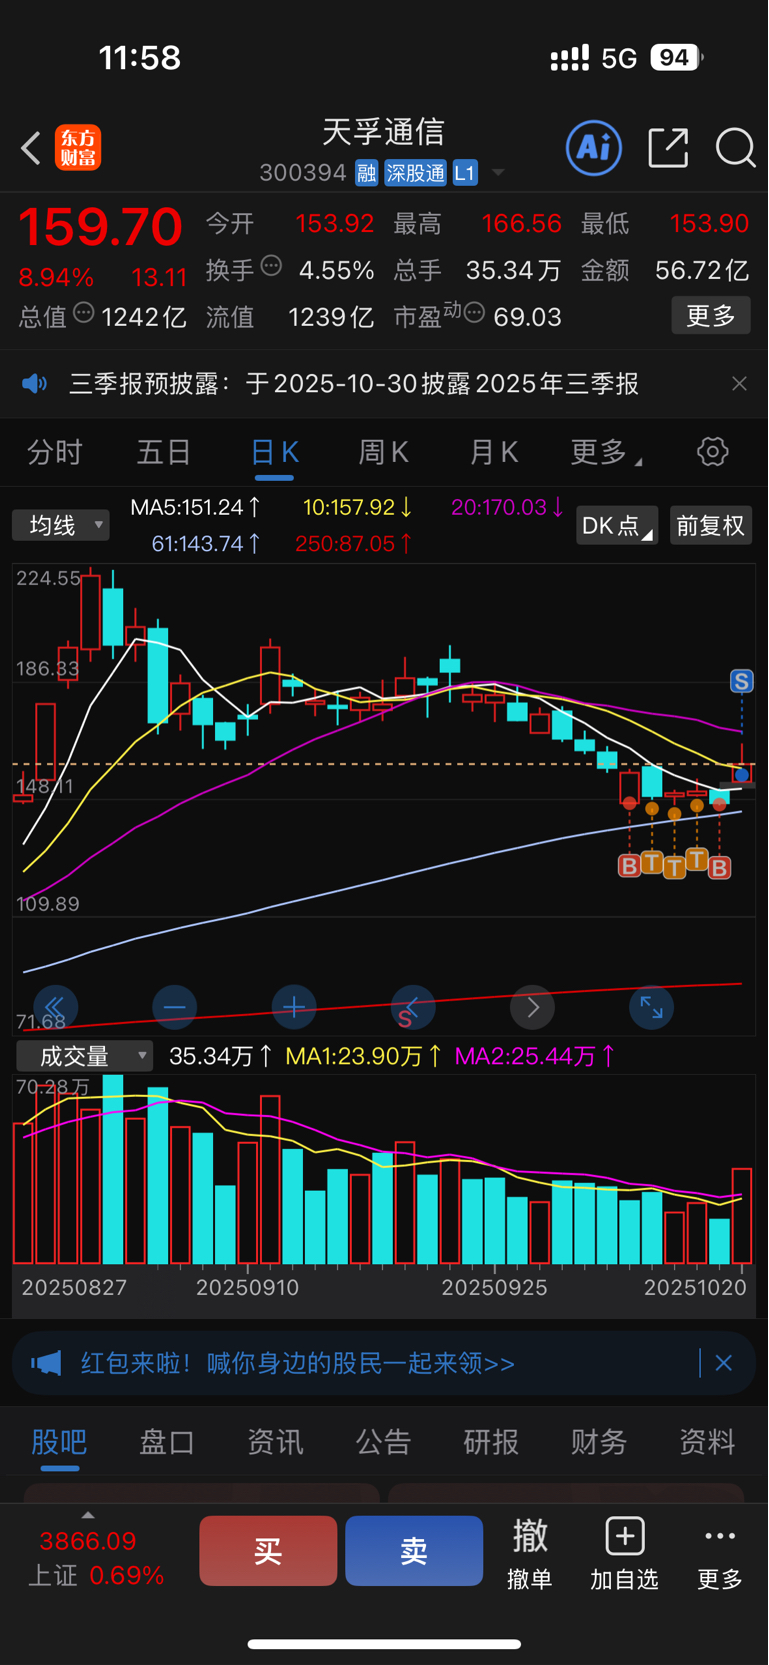Zoom out chart with minus button
The height and width of the screenshot is (1665, 769).
point(174,1007)
